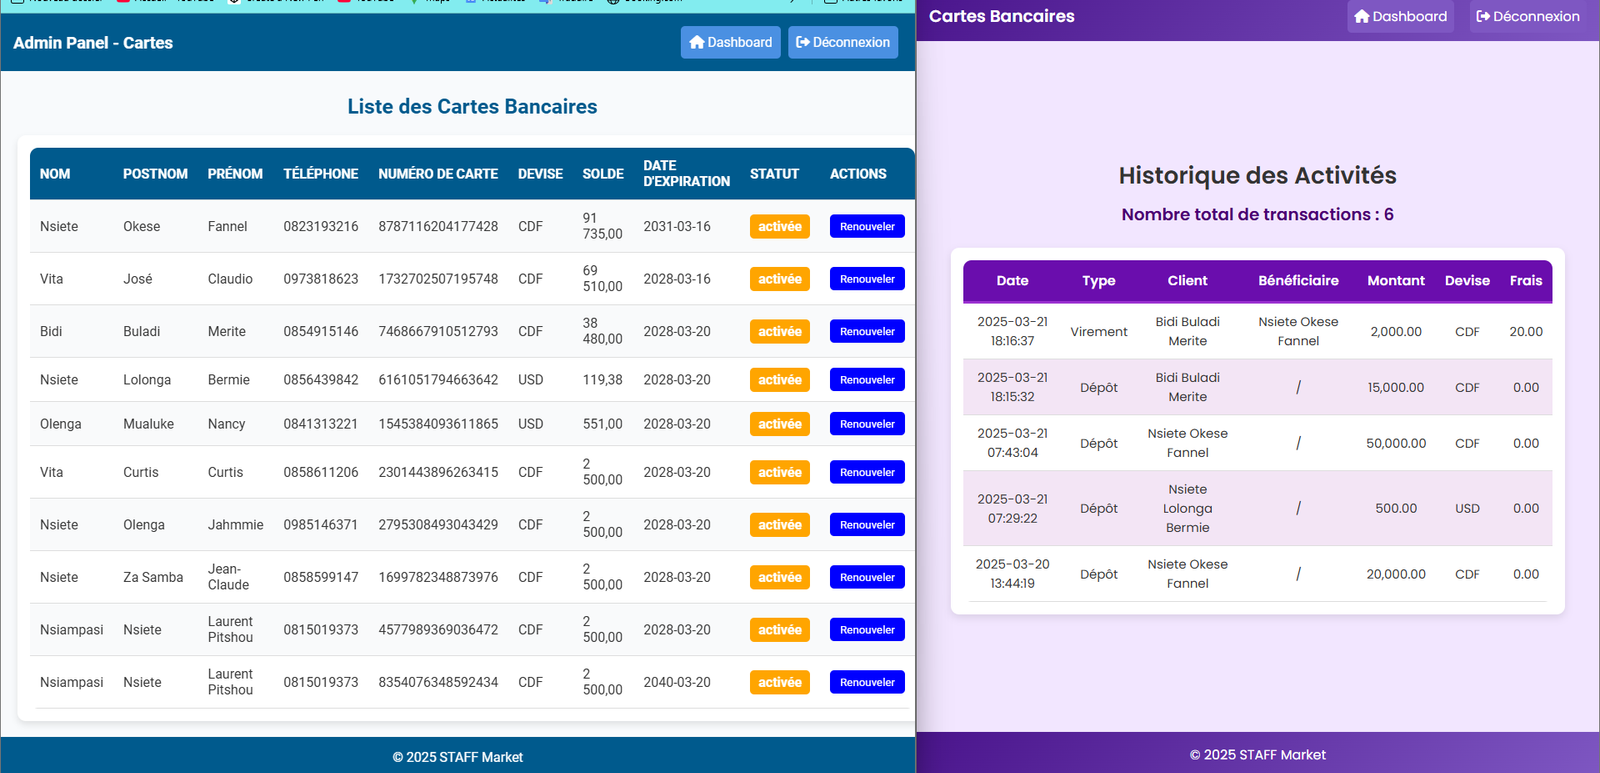Click expiration date 2031-03-16

point(677,227)
